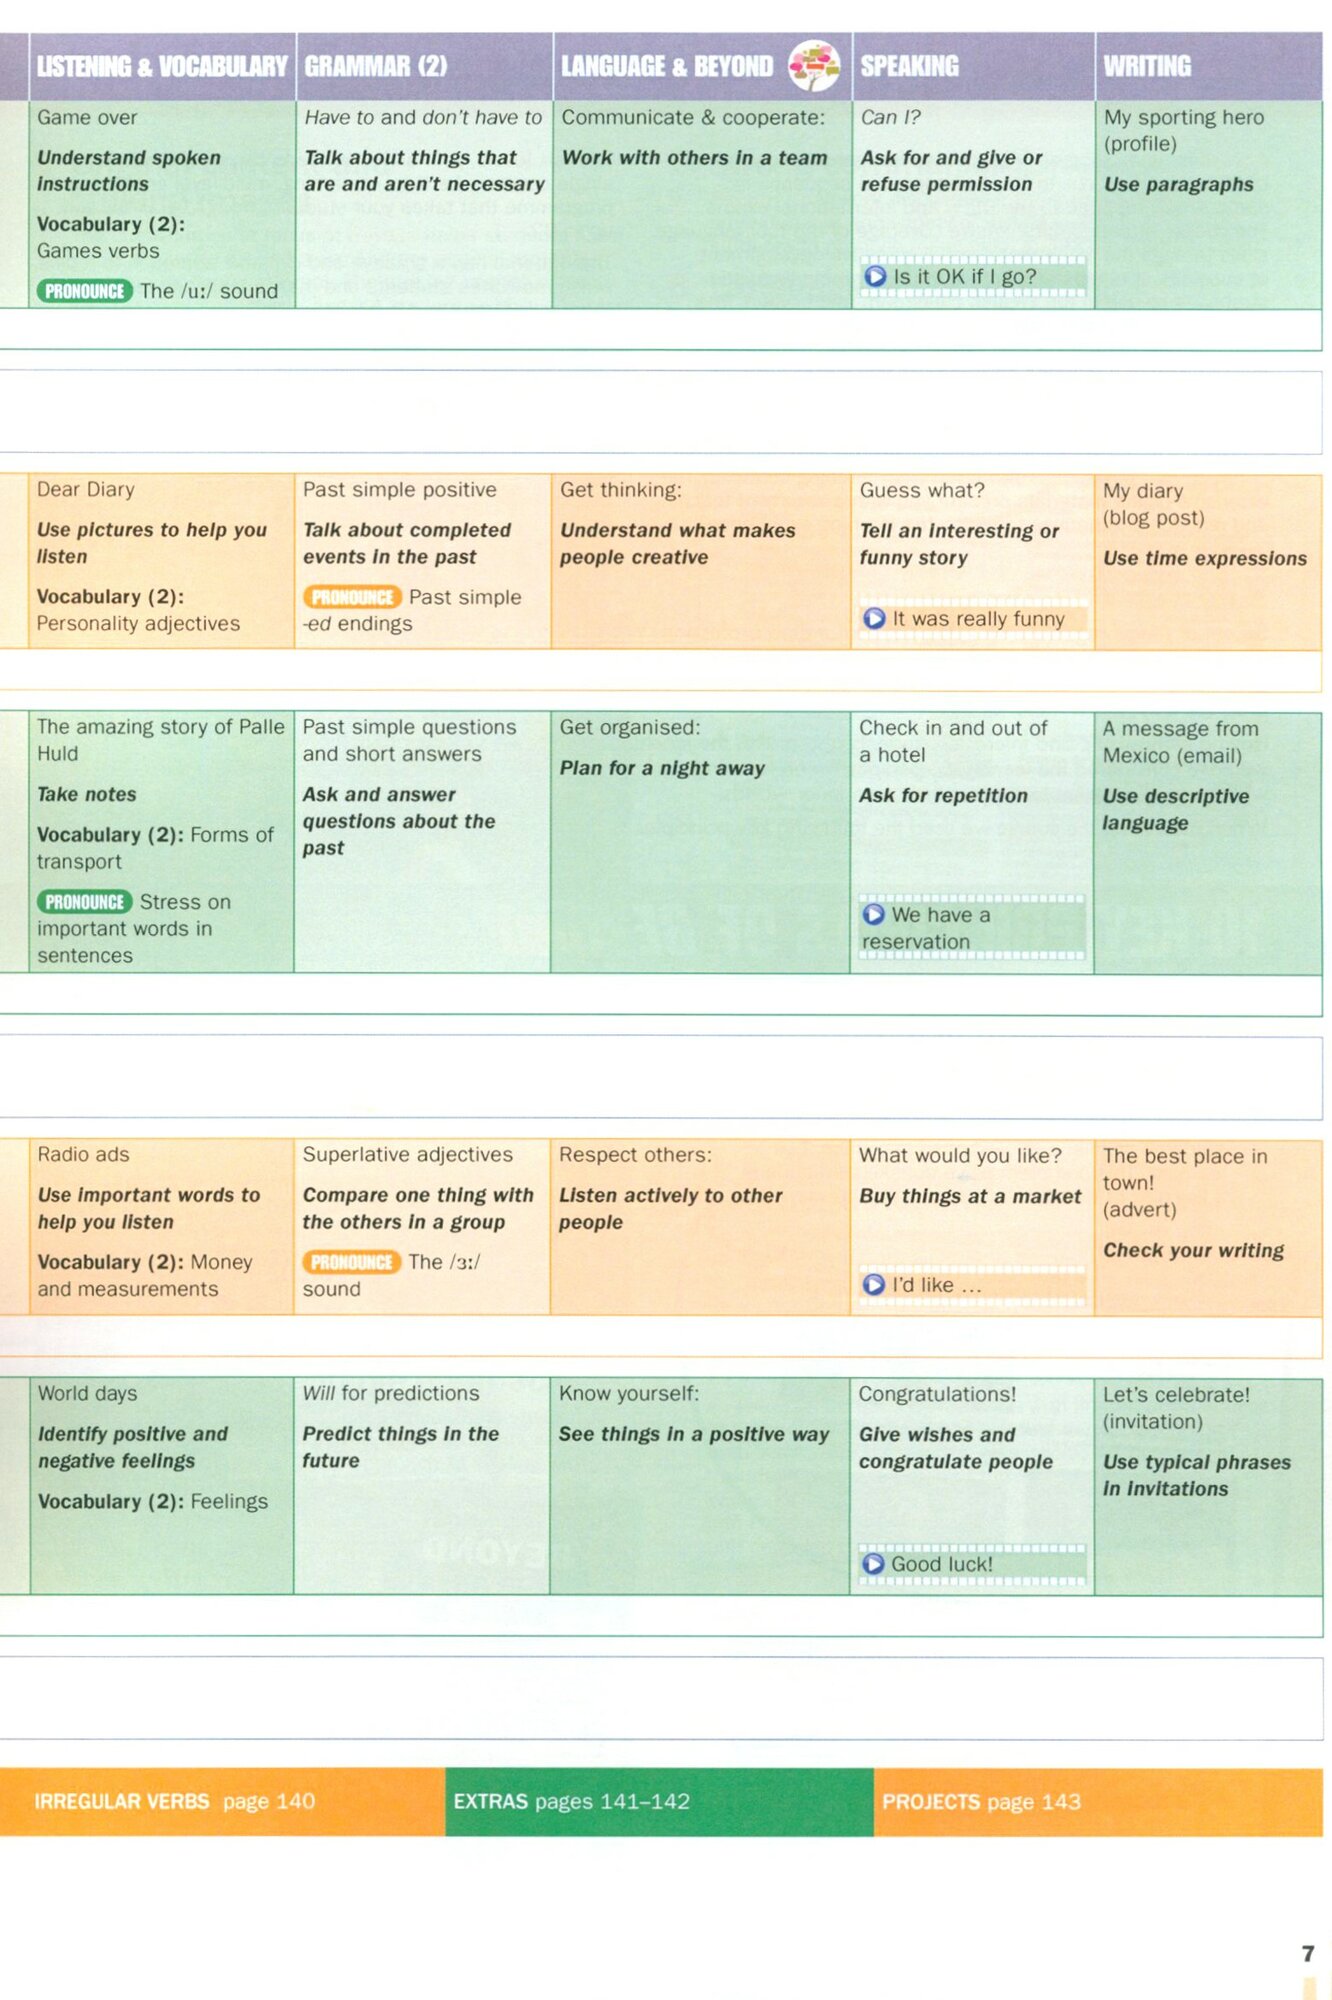Click the play icon next to "I'd like …"
Viewport: 1332px width, 2000px height.
[x=874, y=1284]
